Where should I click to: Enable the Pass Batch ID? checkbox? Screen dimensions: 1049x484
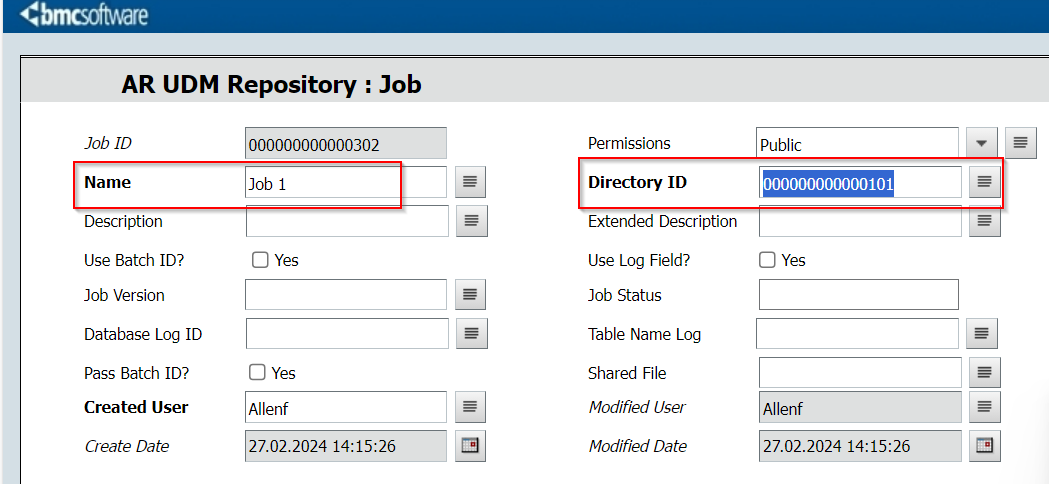258,372
